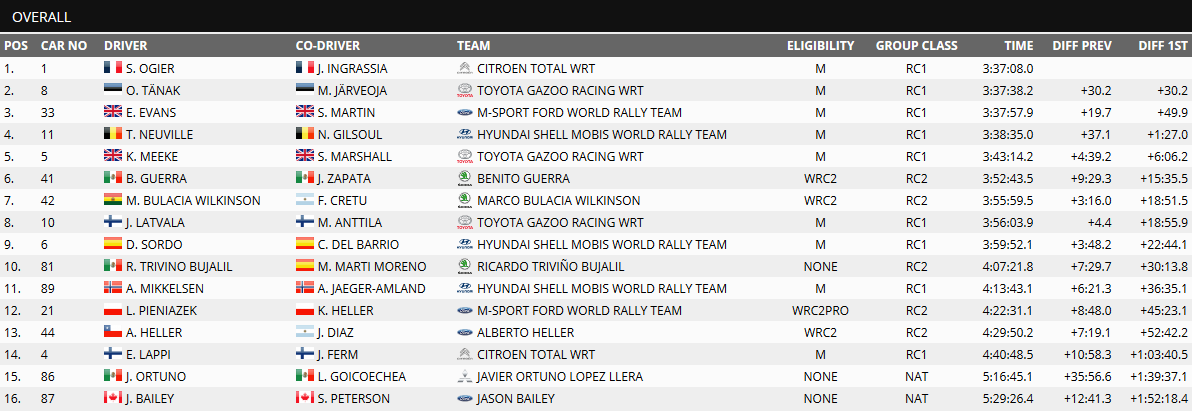Viewport: 1192px width, 411px height.
Task: Click the Belgian flag beside T. Neuville
Action: coord(113,134)
